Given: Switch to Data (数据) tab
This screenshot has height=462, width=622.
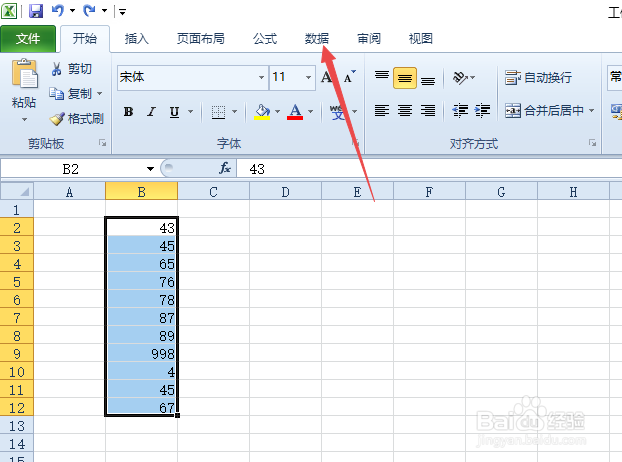Looking at the screenshot, I should click(317, 38).
